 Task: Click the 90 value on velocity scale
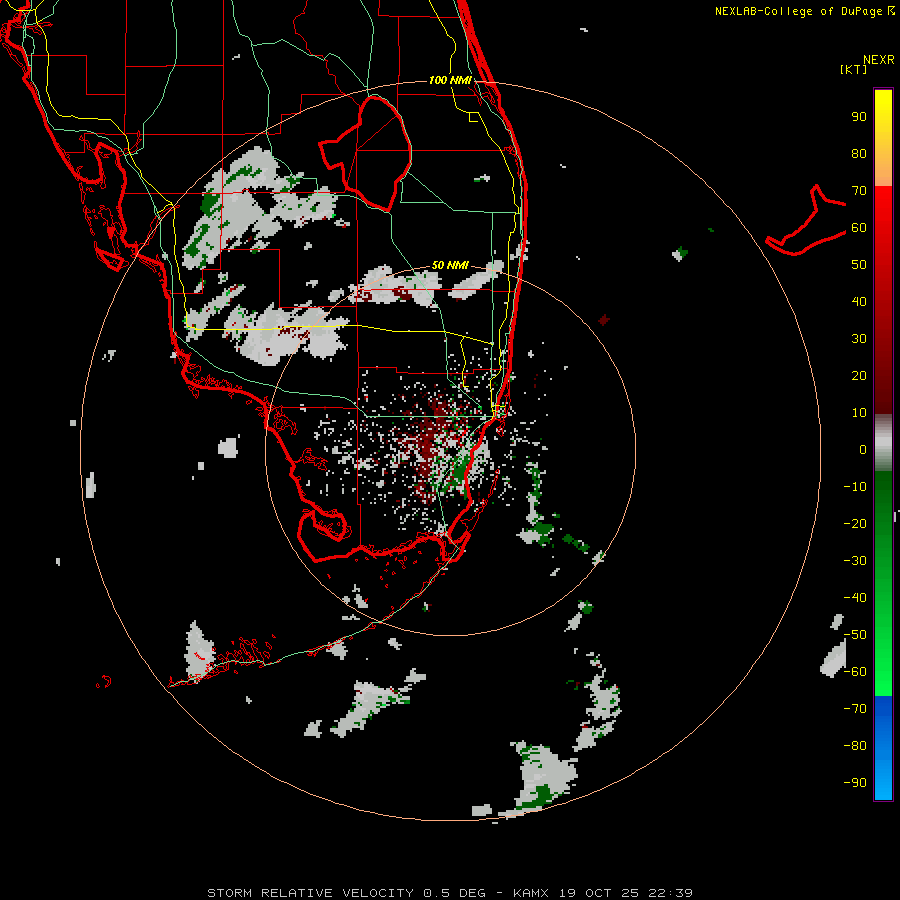point(859,117)
